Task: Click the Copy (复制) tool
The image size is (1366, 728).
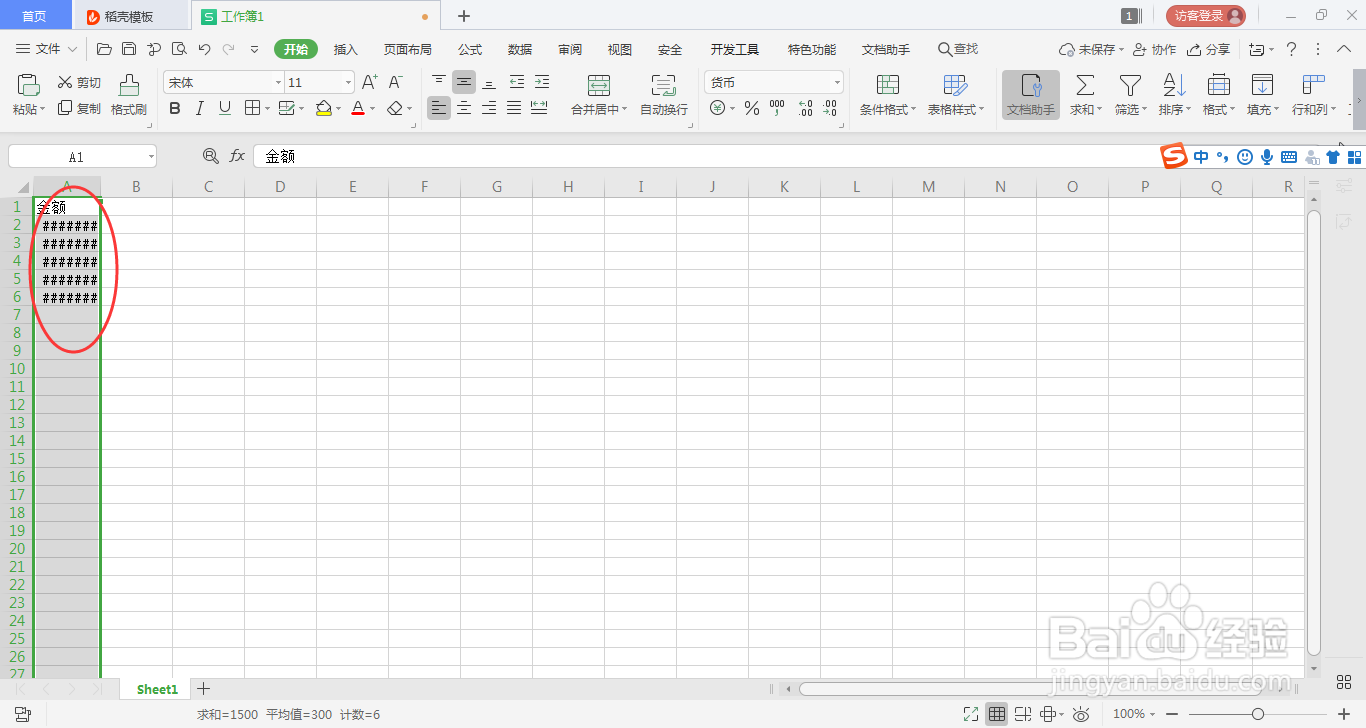Action: click(79, 108)
